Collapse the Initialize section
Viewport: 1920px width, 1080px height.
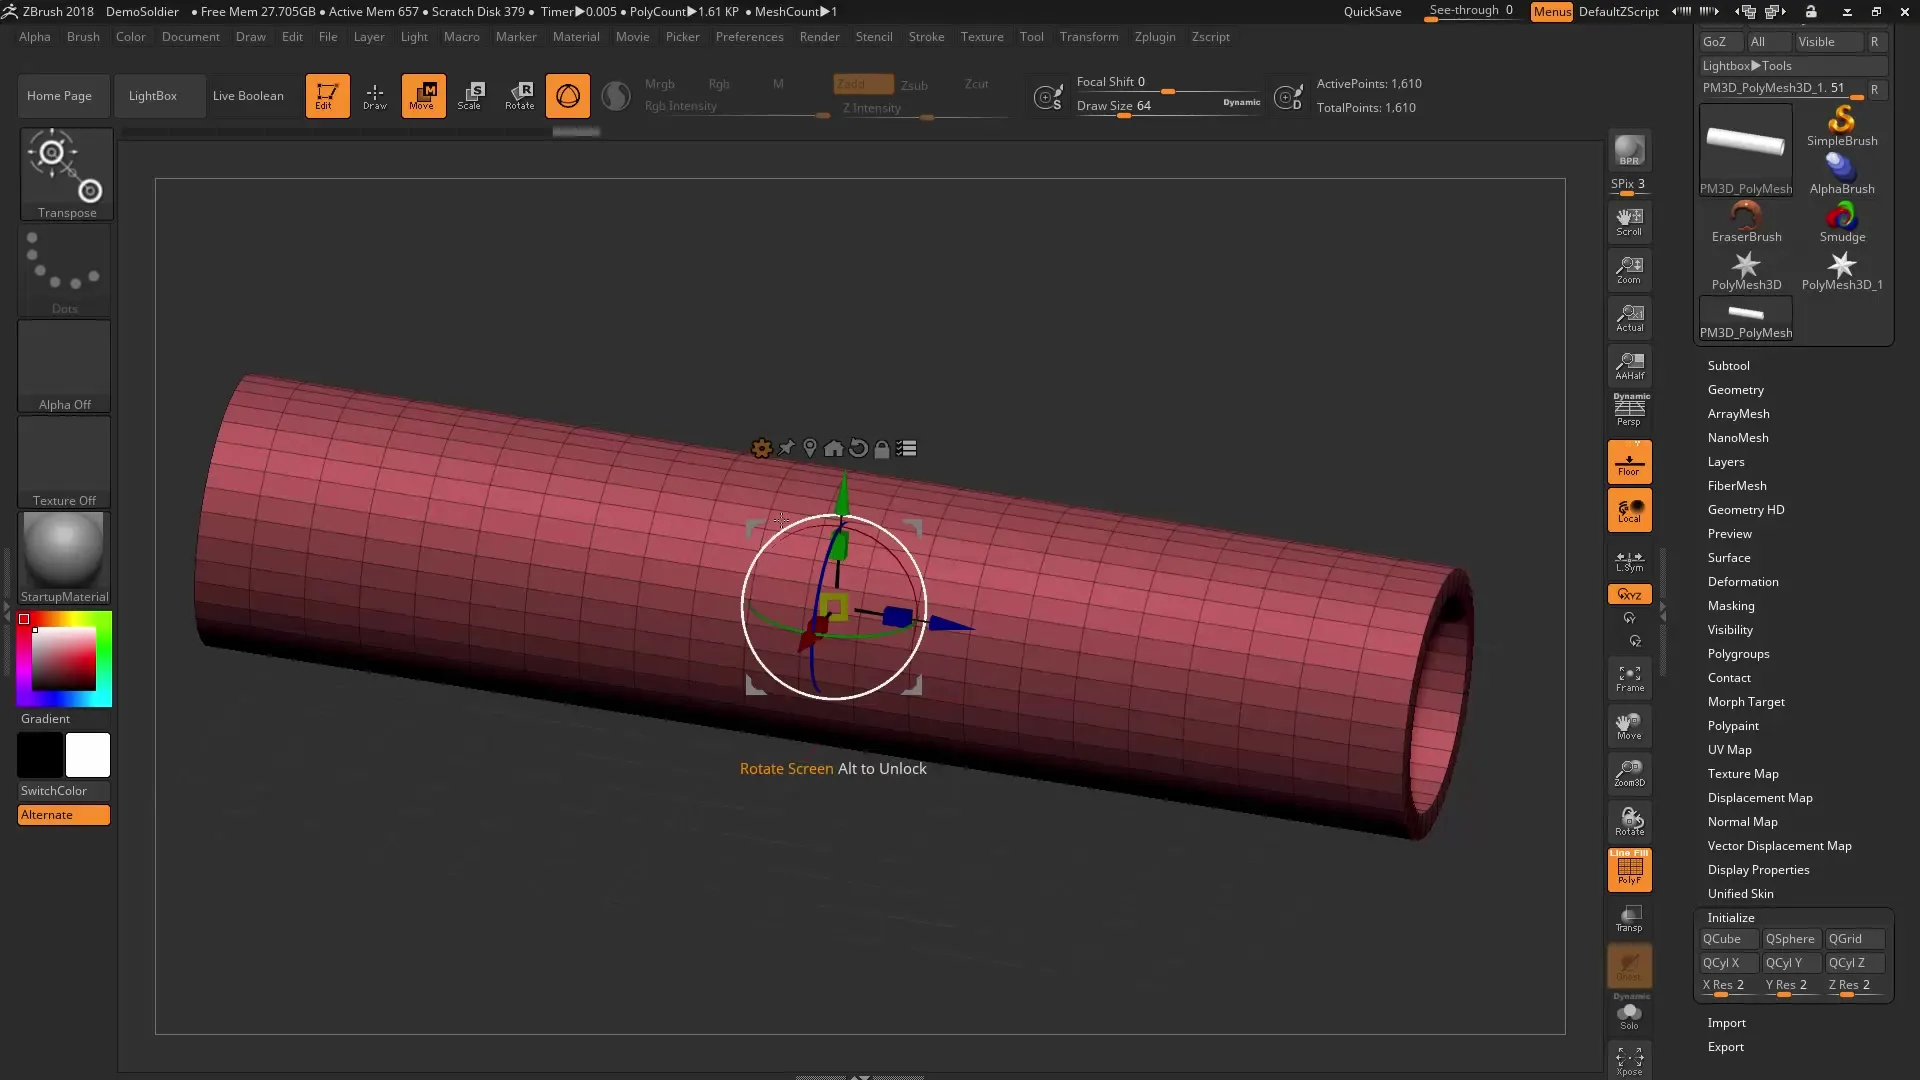1731,918
